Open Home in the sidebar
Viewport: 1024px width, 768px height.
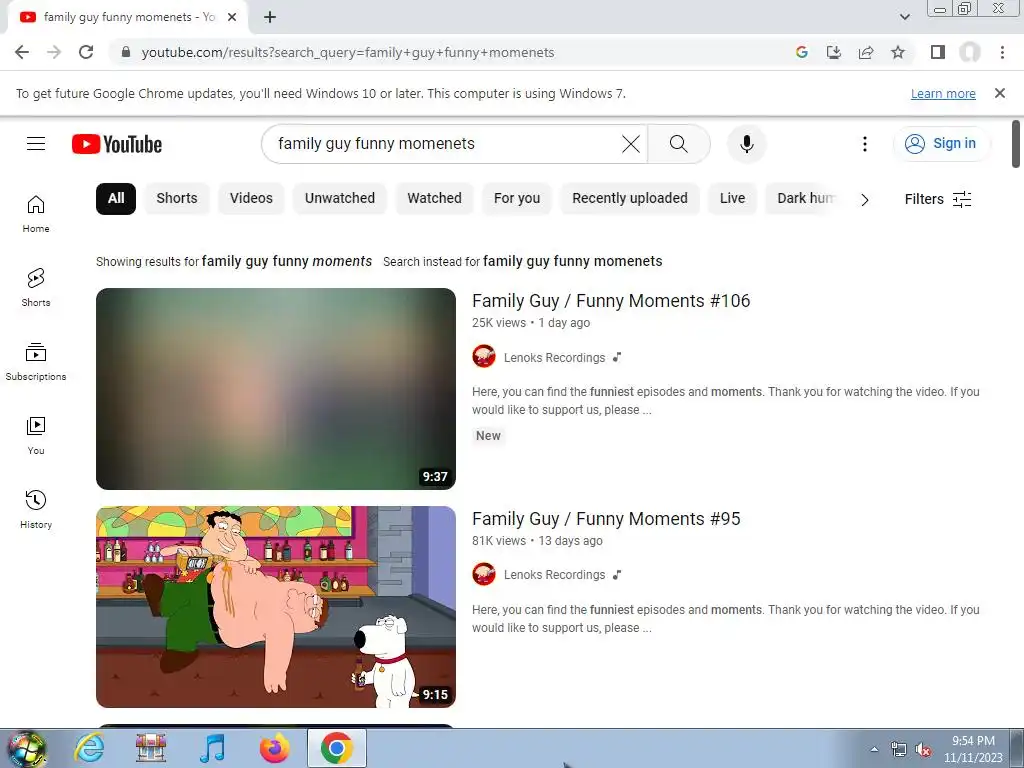pos(36,214)
